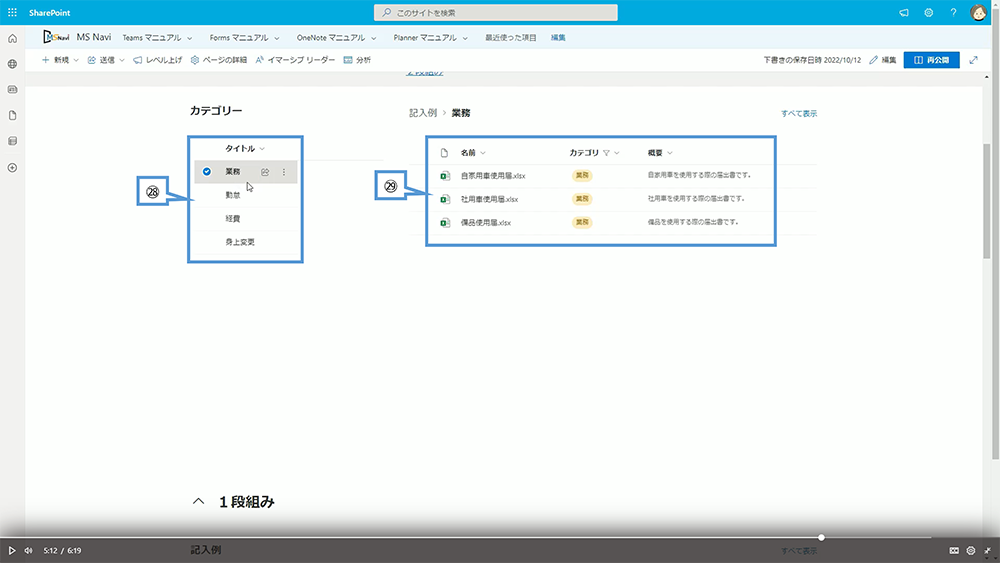This screenshot has width=1000, height=563.
Task: Open the settings gear in header
Action: pos(929,13)
